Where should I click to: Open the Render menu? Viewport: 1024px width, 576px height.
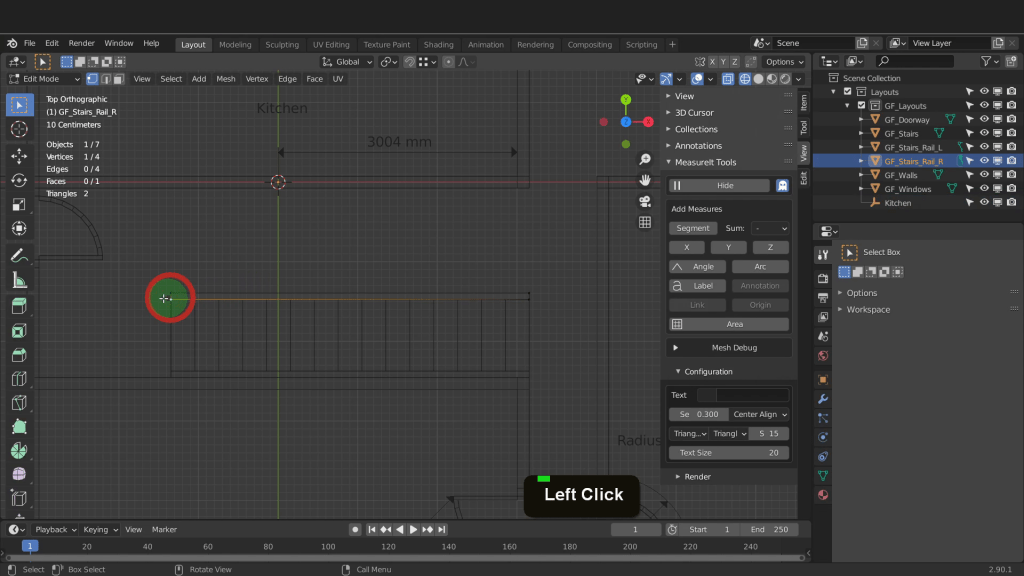point(81,44)
